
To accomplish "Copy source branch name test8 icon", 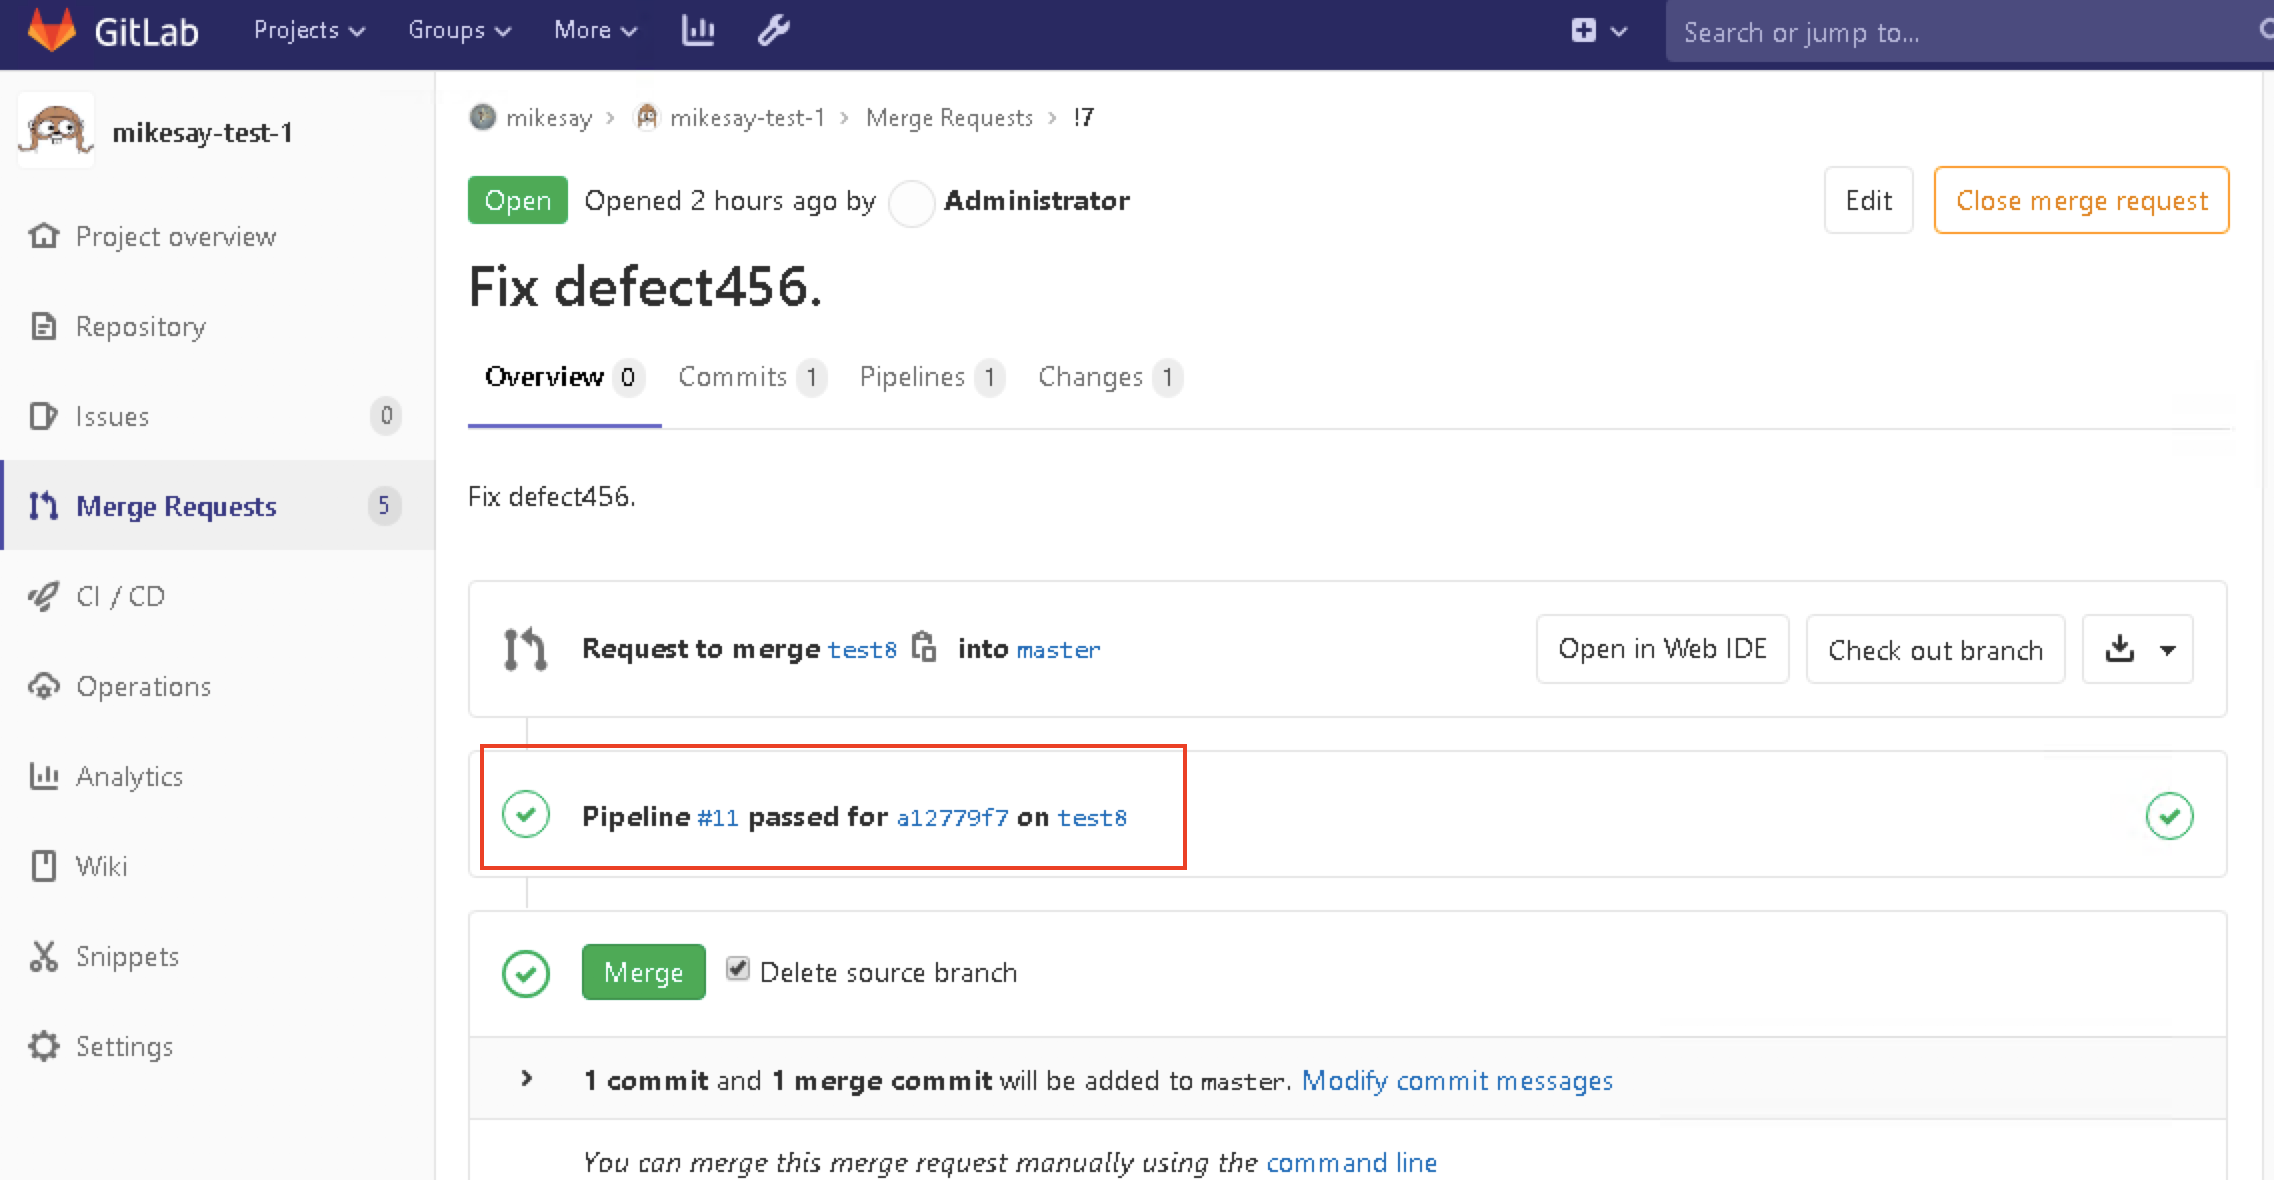I will 924,648.
